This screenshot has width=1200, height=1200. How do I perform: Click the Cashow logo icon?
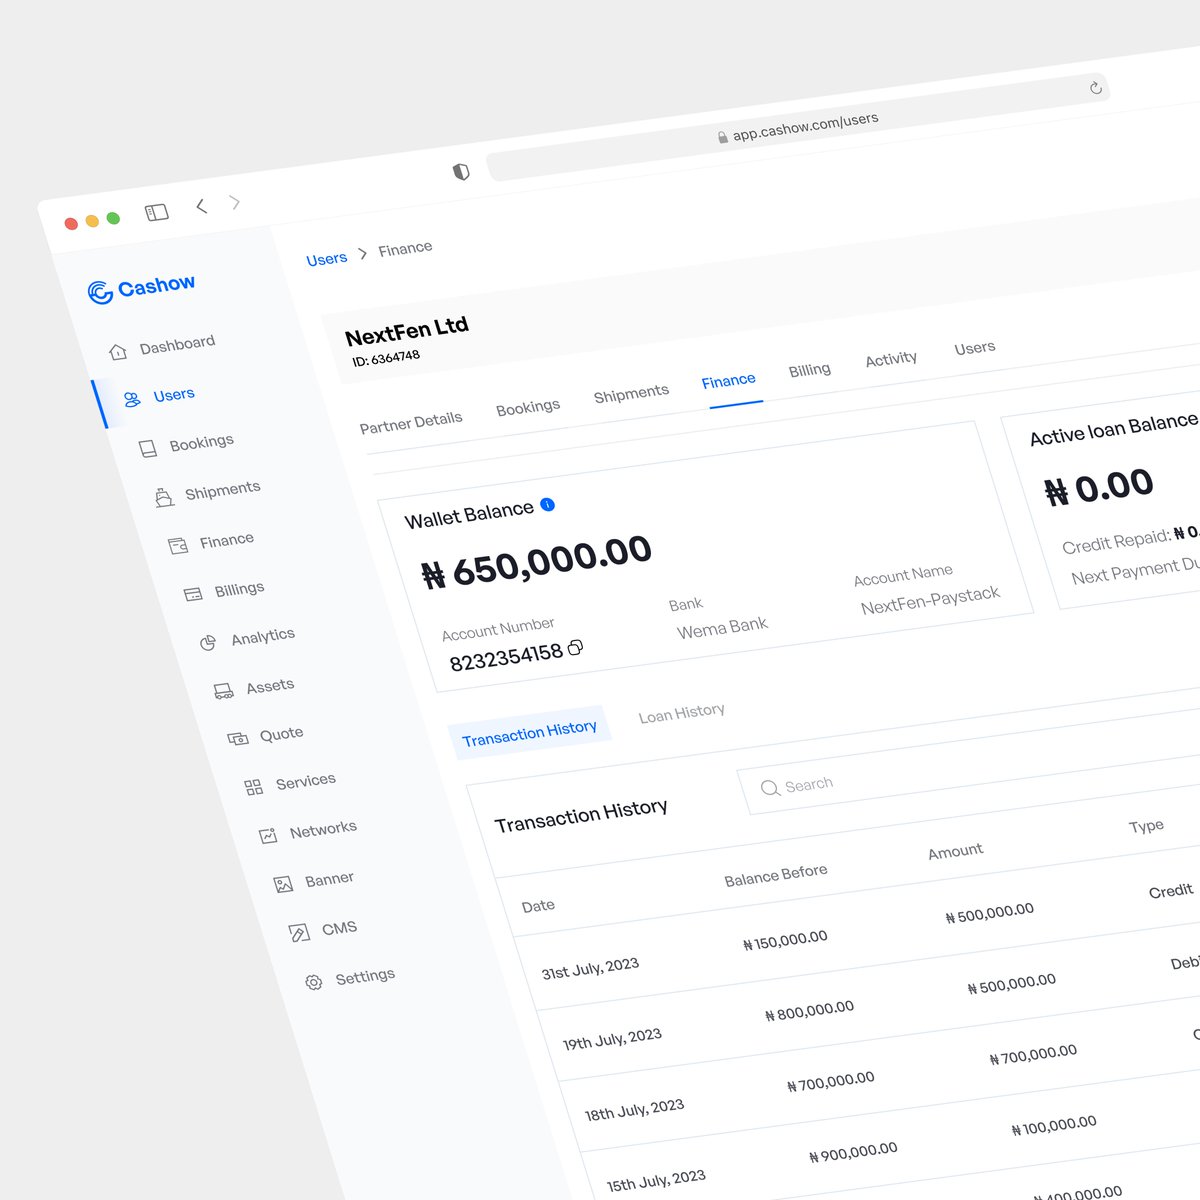[100, 292]
